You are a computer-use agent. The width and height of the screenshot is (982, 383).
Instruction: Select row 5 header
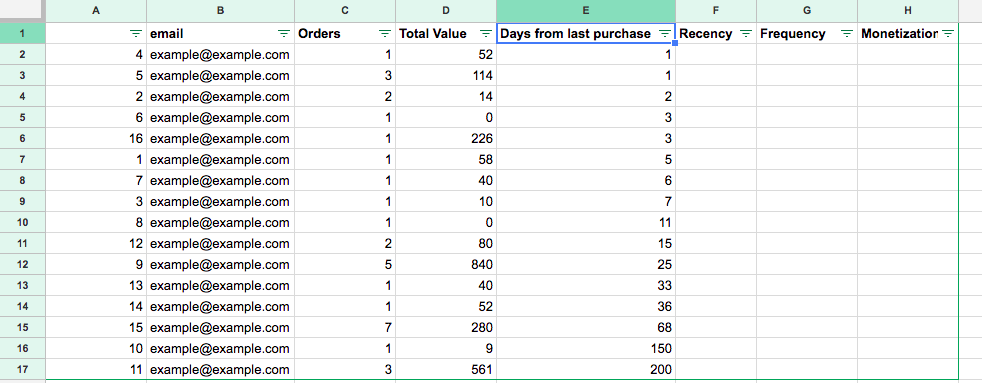[23, 117]
